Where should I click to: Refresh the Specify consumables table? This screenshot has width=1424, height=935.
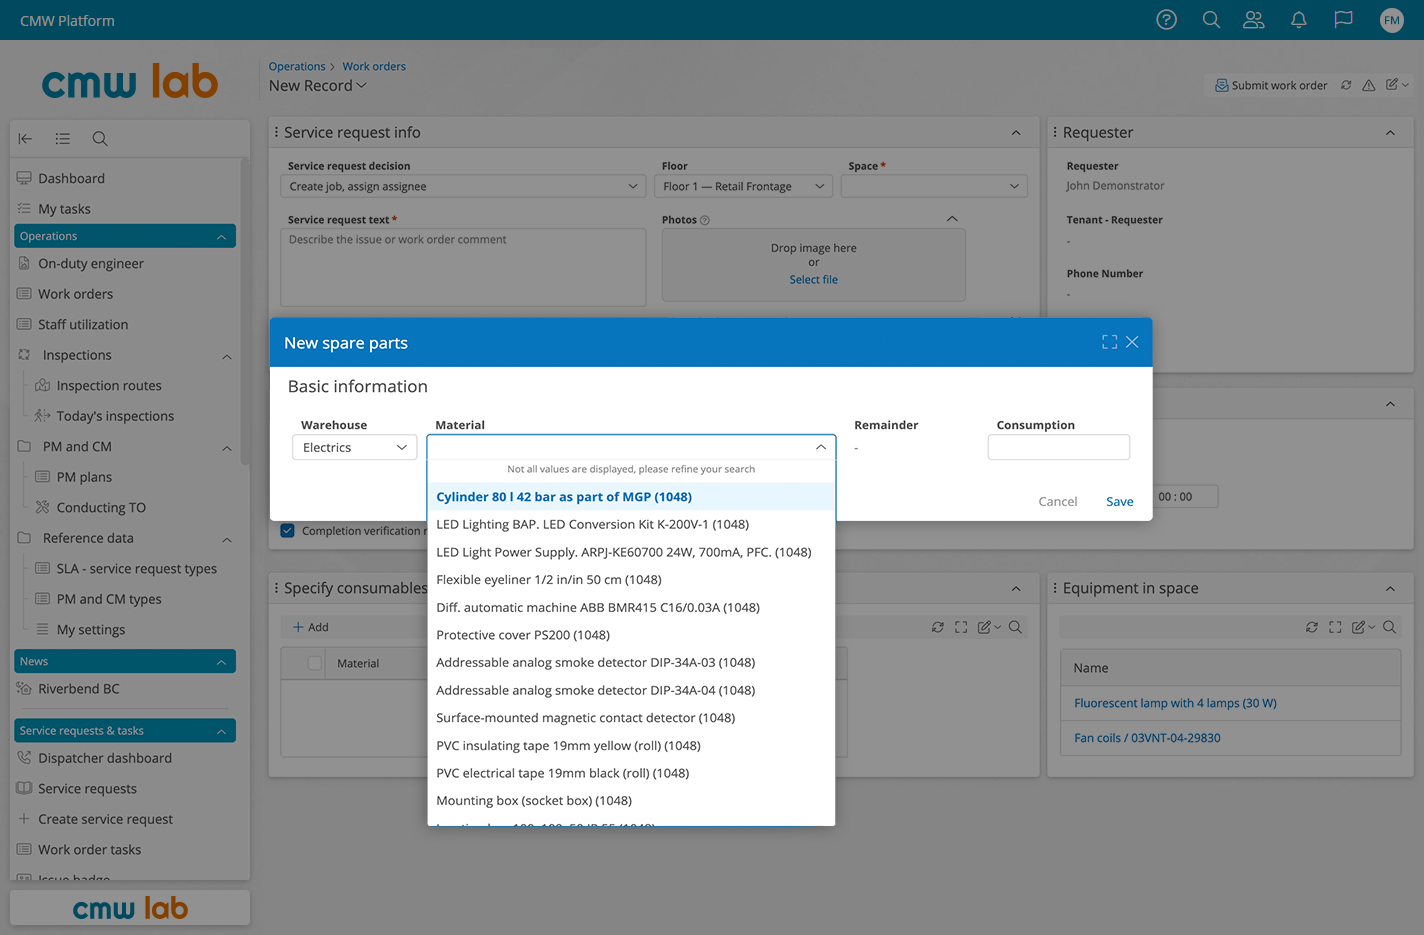(937, 627)
